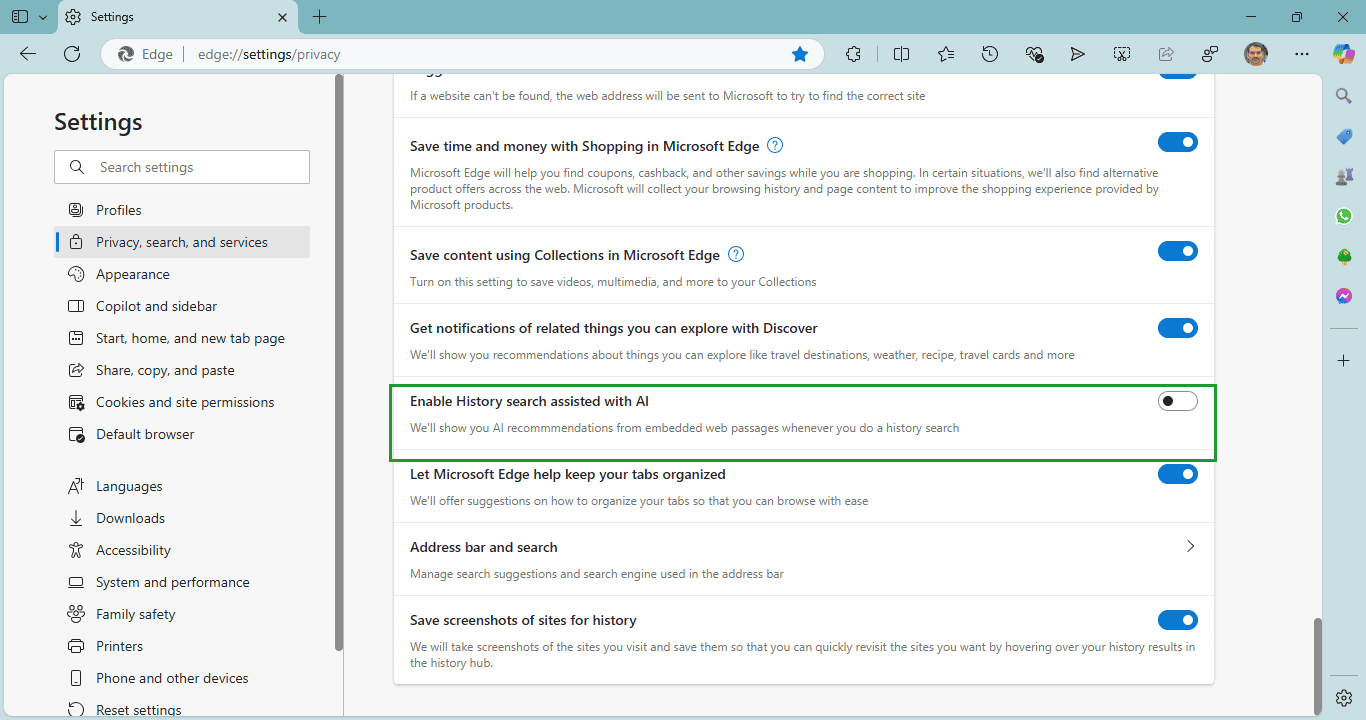Click the Workspaces people-link toolbar icon
Viewport: 1366px width, 720px height.
[x=1211, y=54]
